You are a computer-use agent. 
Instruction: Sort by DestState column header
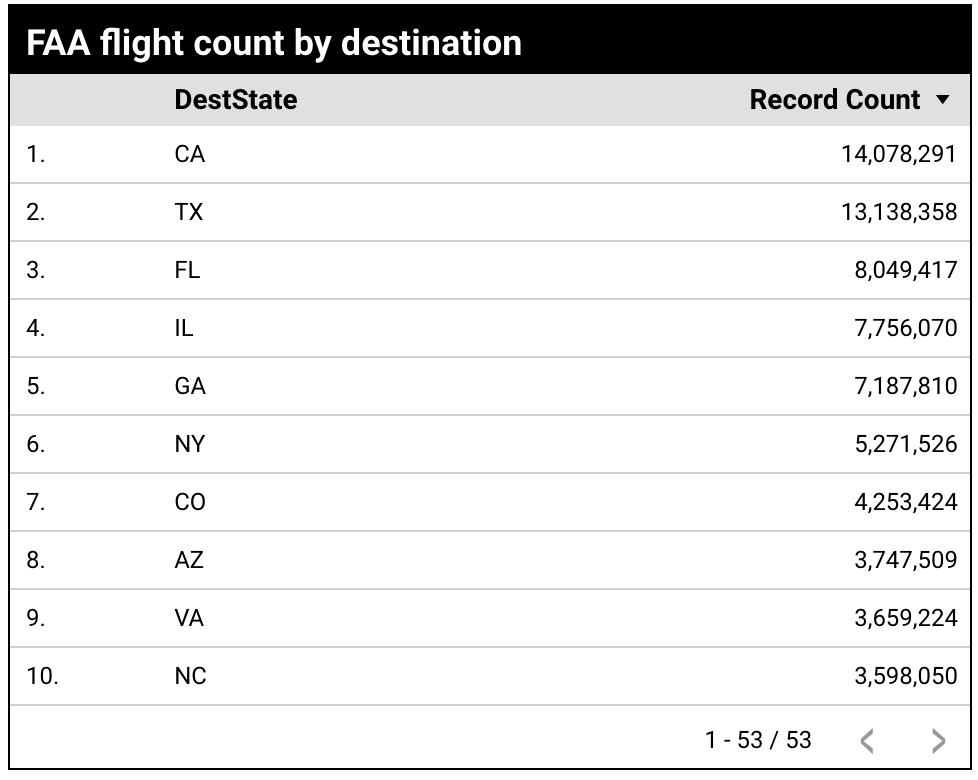click(235, 100)
